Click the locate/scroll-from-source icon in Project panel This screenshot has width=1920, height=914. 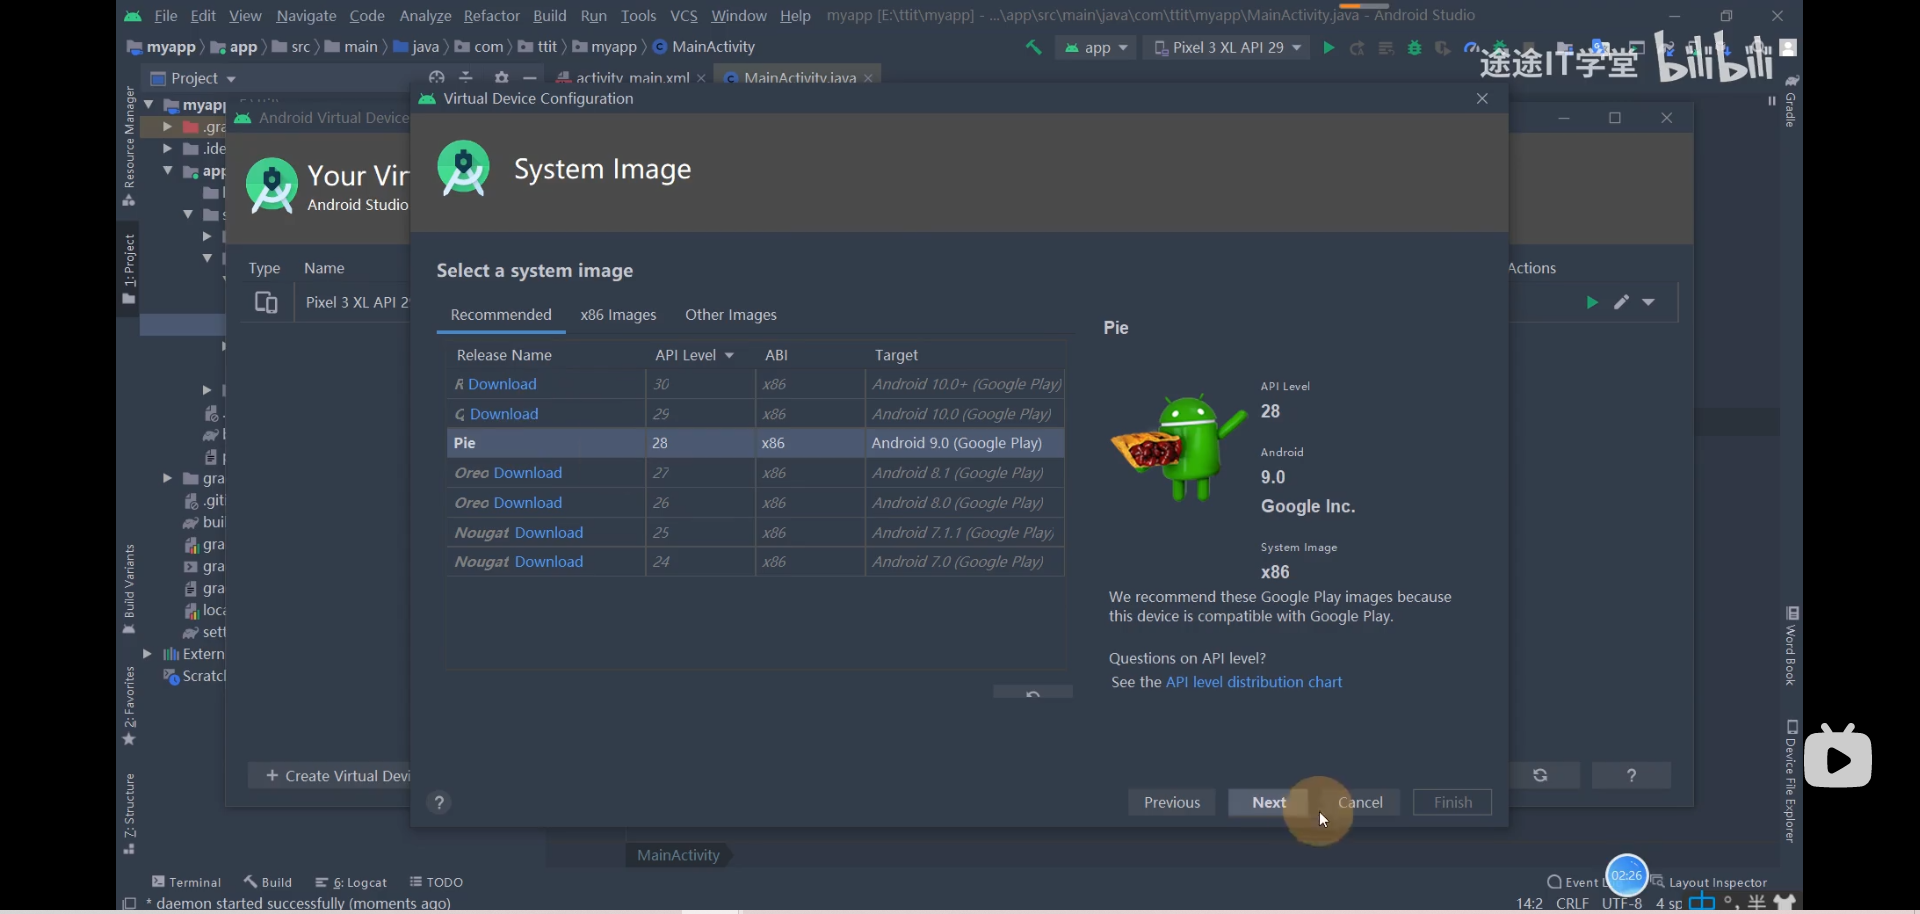[x=436, y=77]
